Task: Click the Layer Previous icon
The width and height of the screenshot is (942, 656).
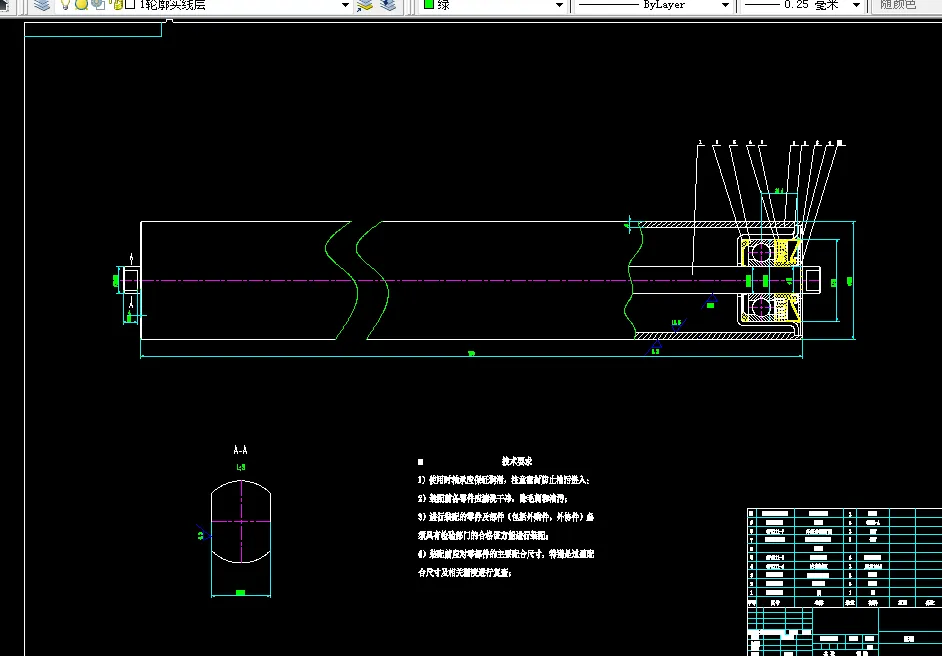Action: click(388, 5)
